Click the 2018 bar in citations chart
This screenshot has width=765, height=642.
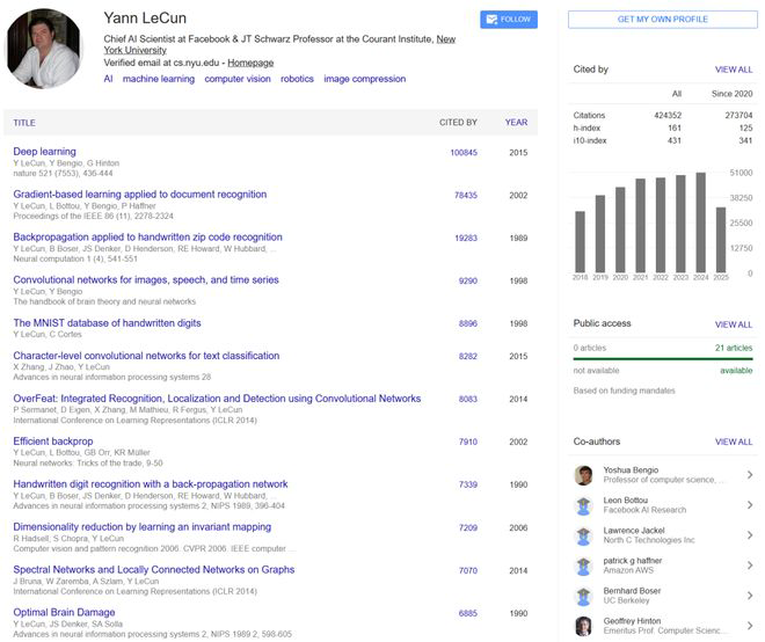tap(580, 242)
